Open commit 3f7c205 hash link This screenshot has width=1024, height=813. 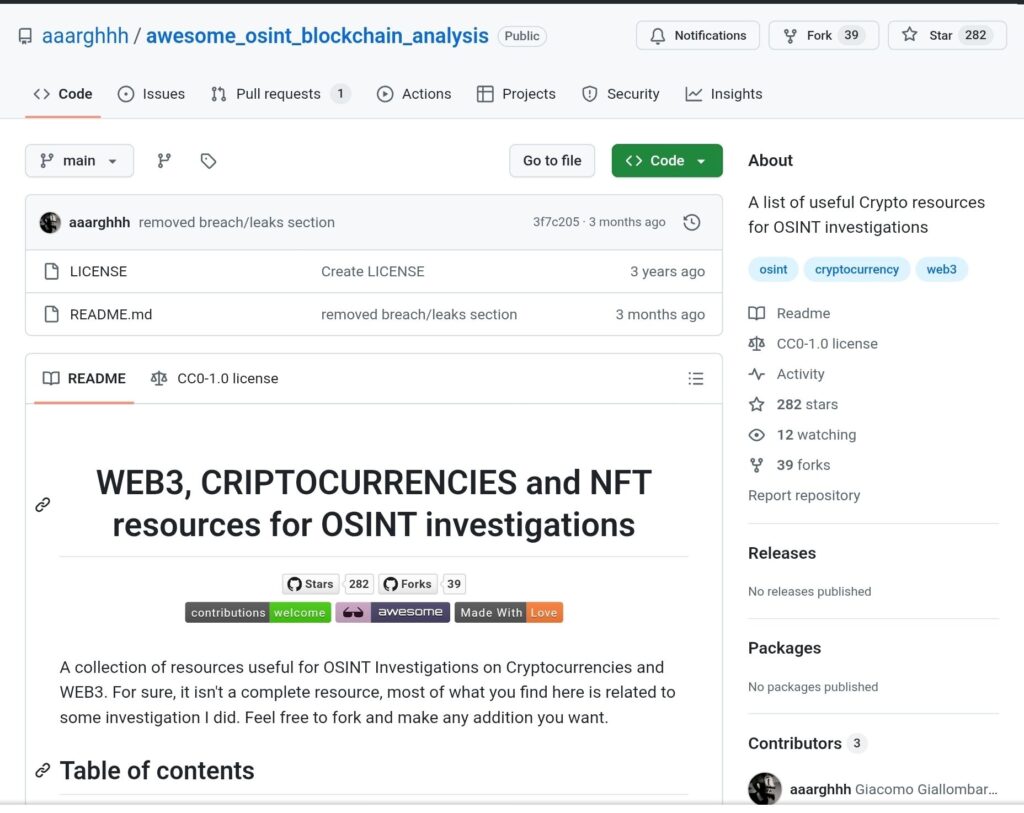click(x=556, y=222)
